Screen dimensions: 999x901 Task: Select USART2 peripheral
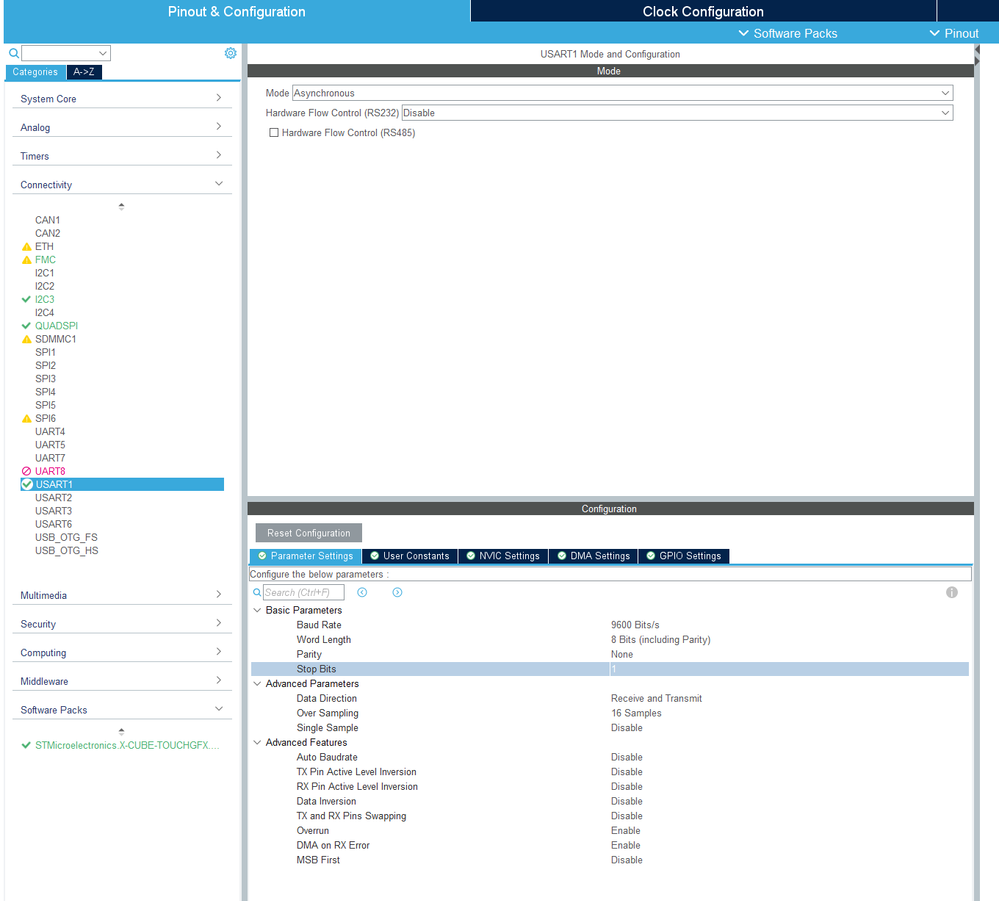54,498
